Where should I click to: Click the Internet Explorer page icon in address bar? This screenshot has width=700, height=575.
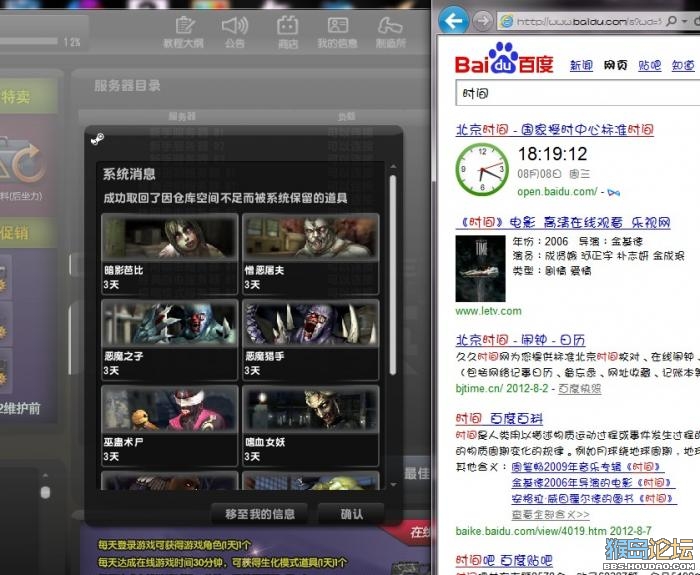point(506,21)
